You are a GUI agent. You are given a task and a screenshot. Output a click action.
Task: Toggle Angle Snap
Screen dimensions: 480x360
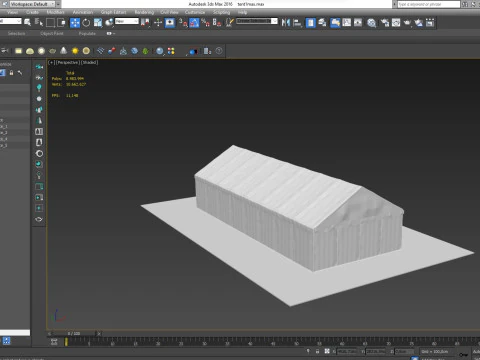point(194,22)
